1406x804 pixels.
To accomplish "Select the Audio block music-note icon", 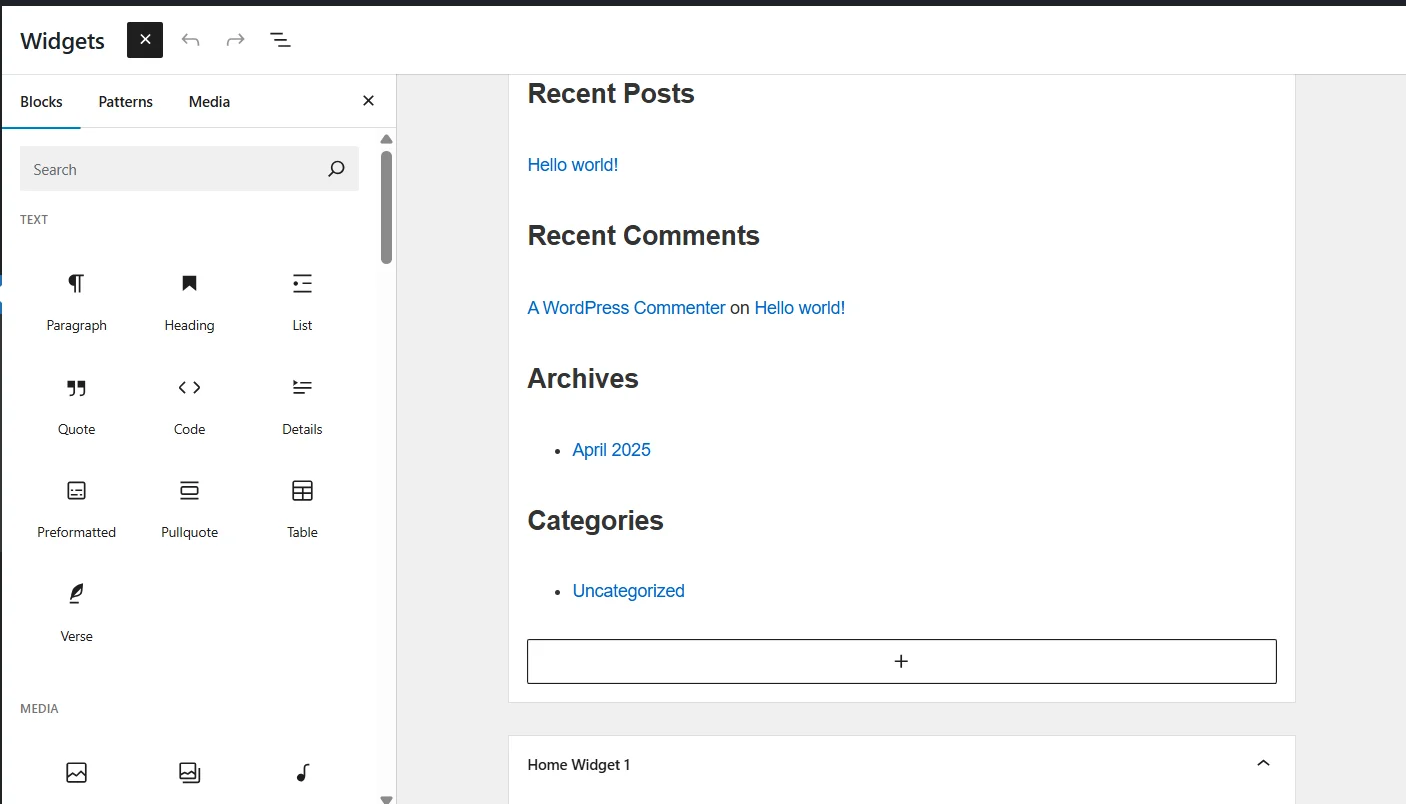I will coord(302,772).
